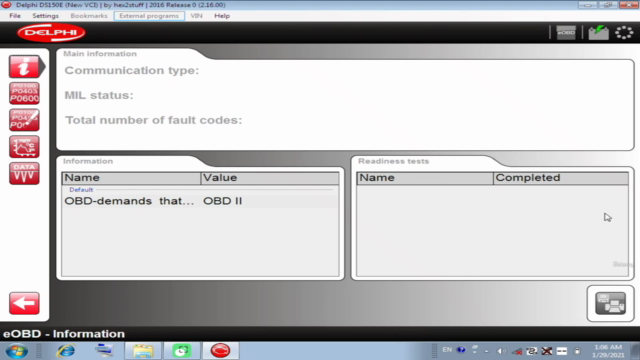Select the 'OBD-demands that...' row name
Screen dimensions: 640x360
pyautogui.click(x=129, y=201)
